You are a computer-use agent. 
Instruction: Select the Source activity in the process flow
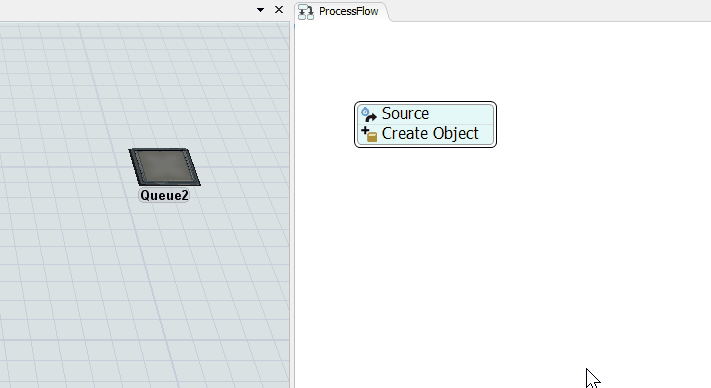pyautogui.click(x=425, y=114)
